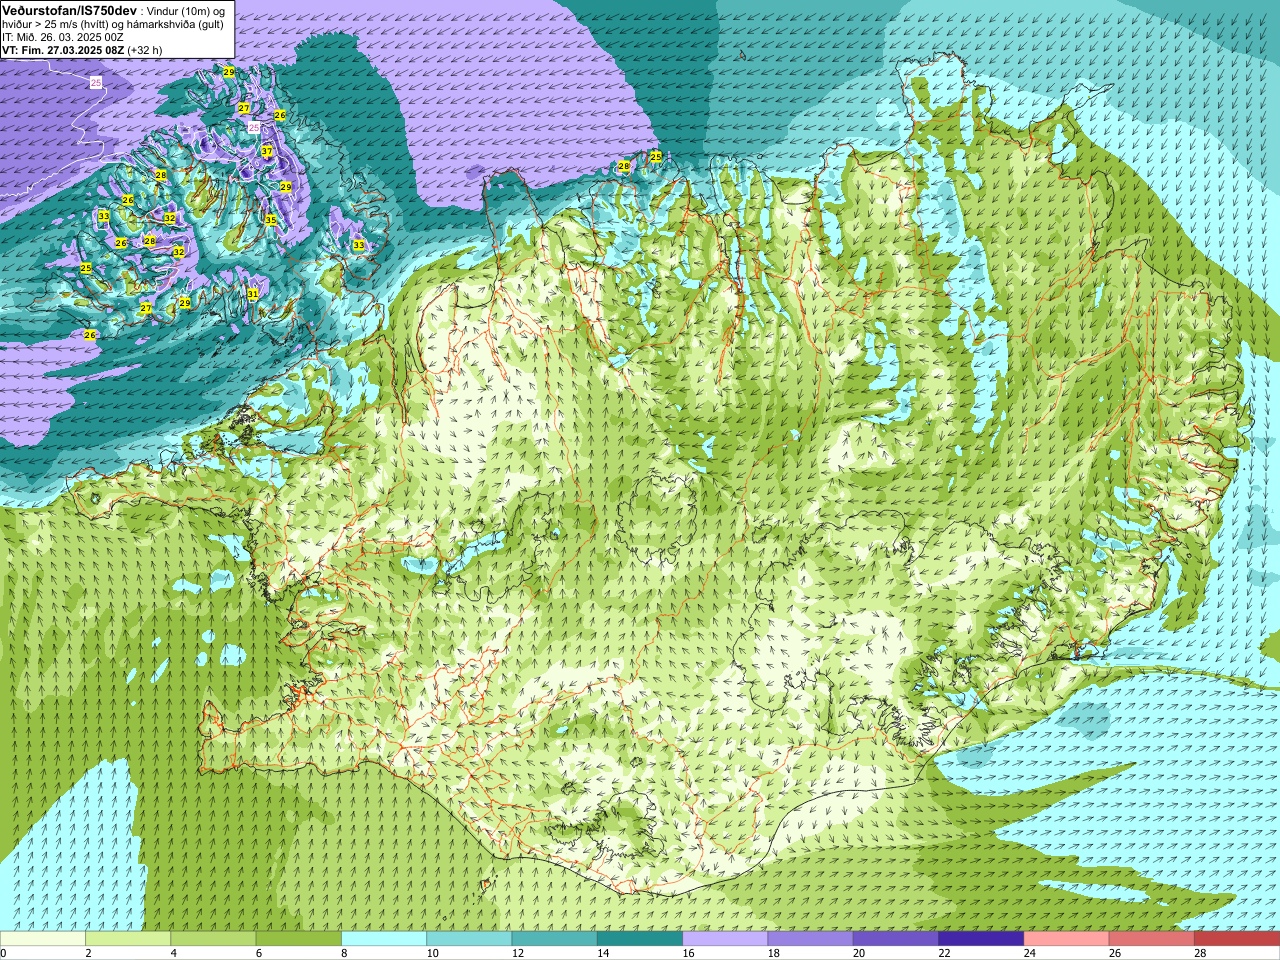Click the valid time 'VT: Fim. 27.03.2025 08Z'

coord(63,50)
